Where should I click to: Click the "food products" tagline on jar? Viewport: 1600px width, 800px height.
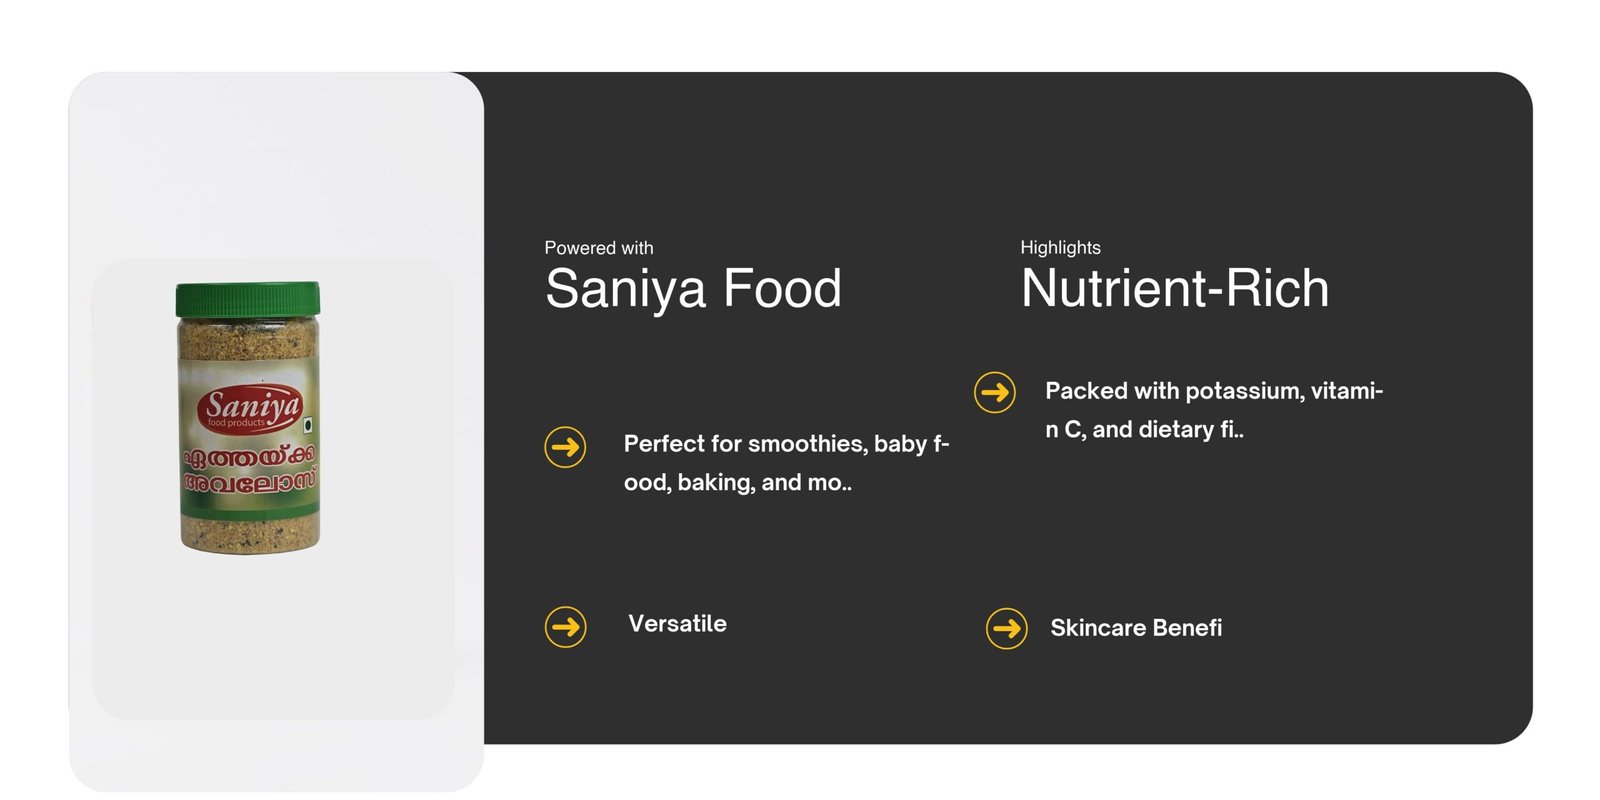pos(236,423)
